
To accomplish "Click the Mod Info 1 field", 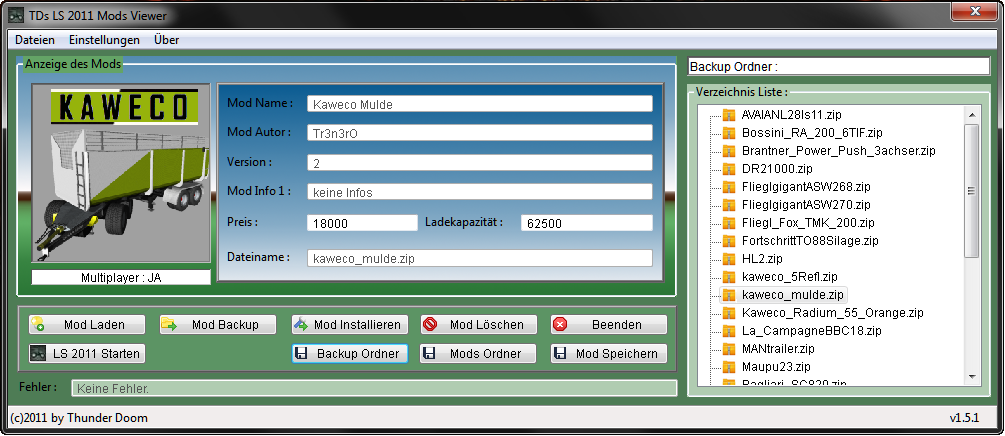I will [479, 192].
